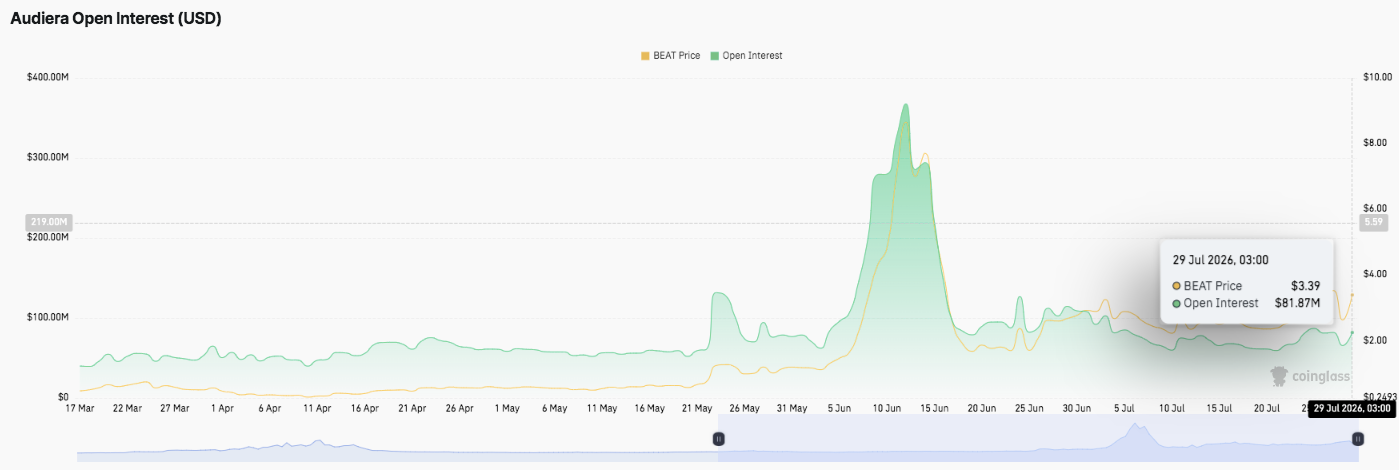The width and height of the screenshot is (1399, 470).
Task: Click the $4.00 right axis label
Action: coord(1373,274)
